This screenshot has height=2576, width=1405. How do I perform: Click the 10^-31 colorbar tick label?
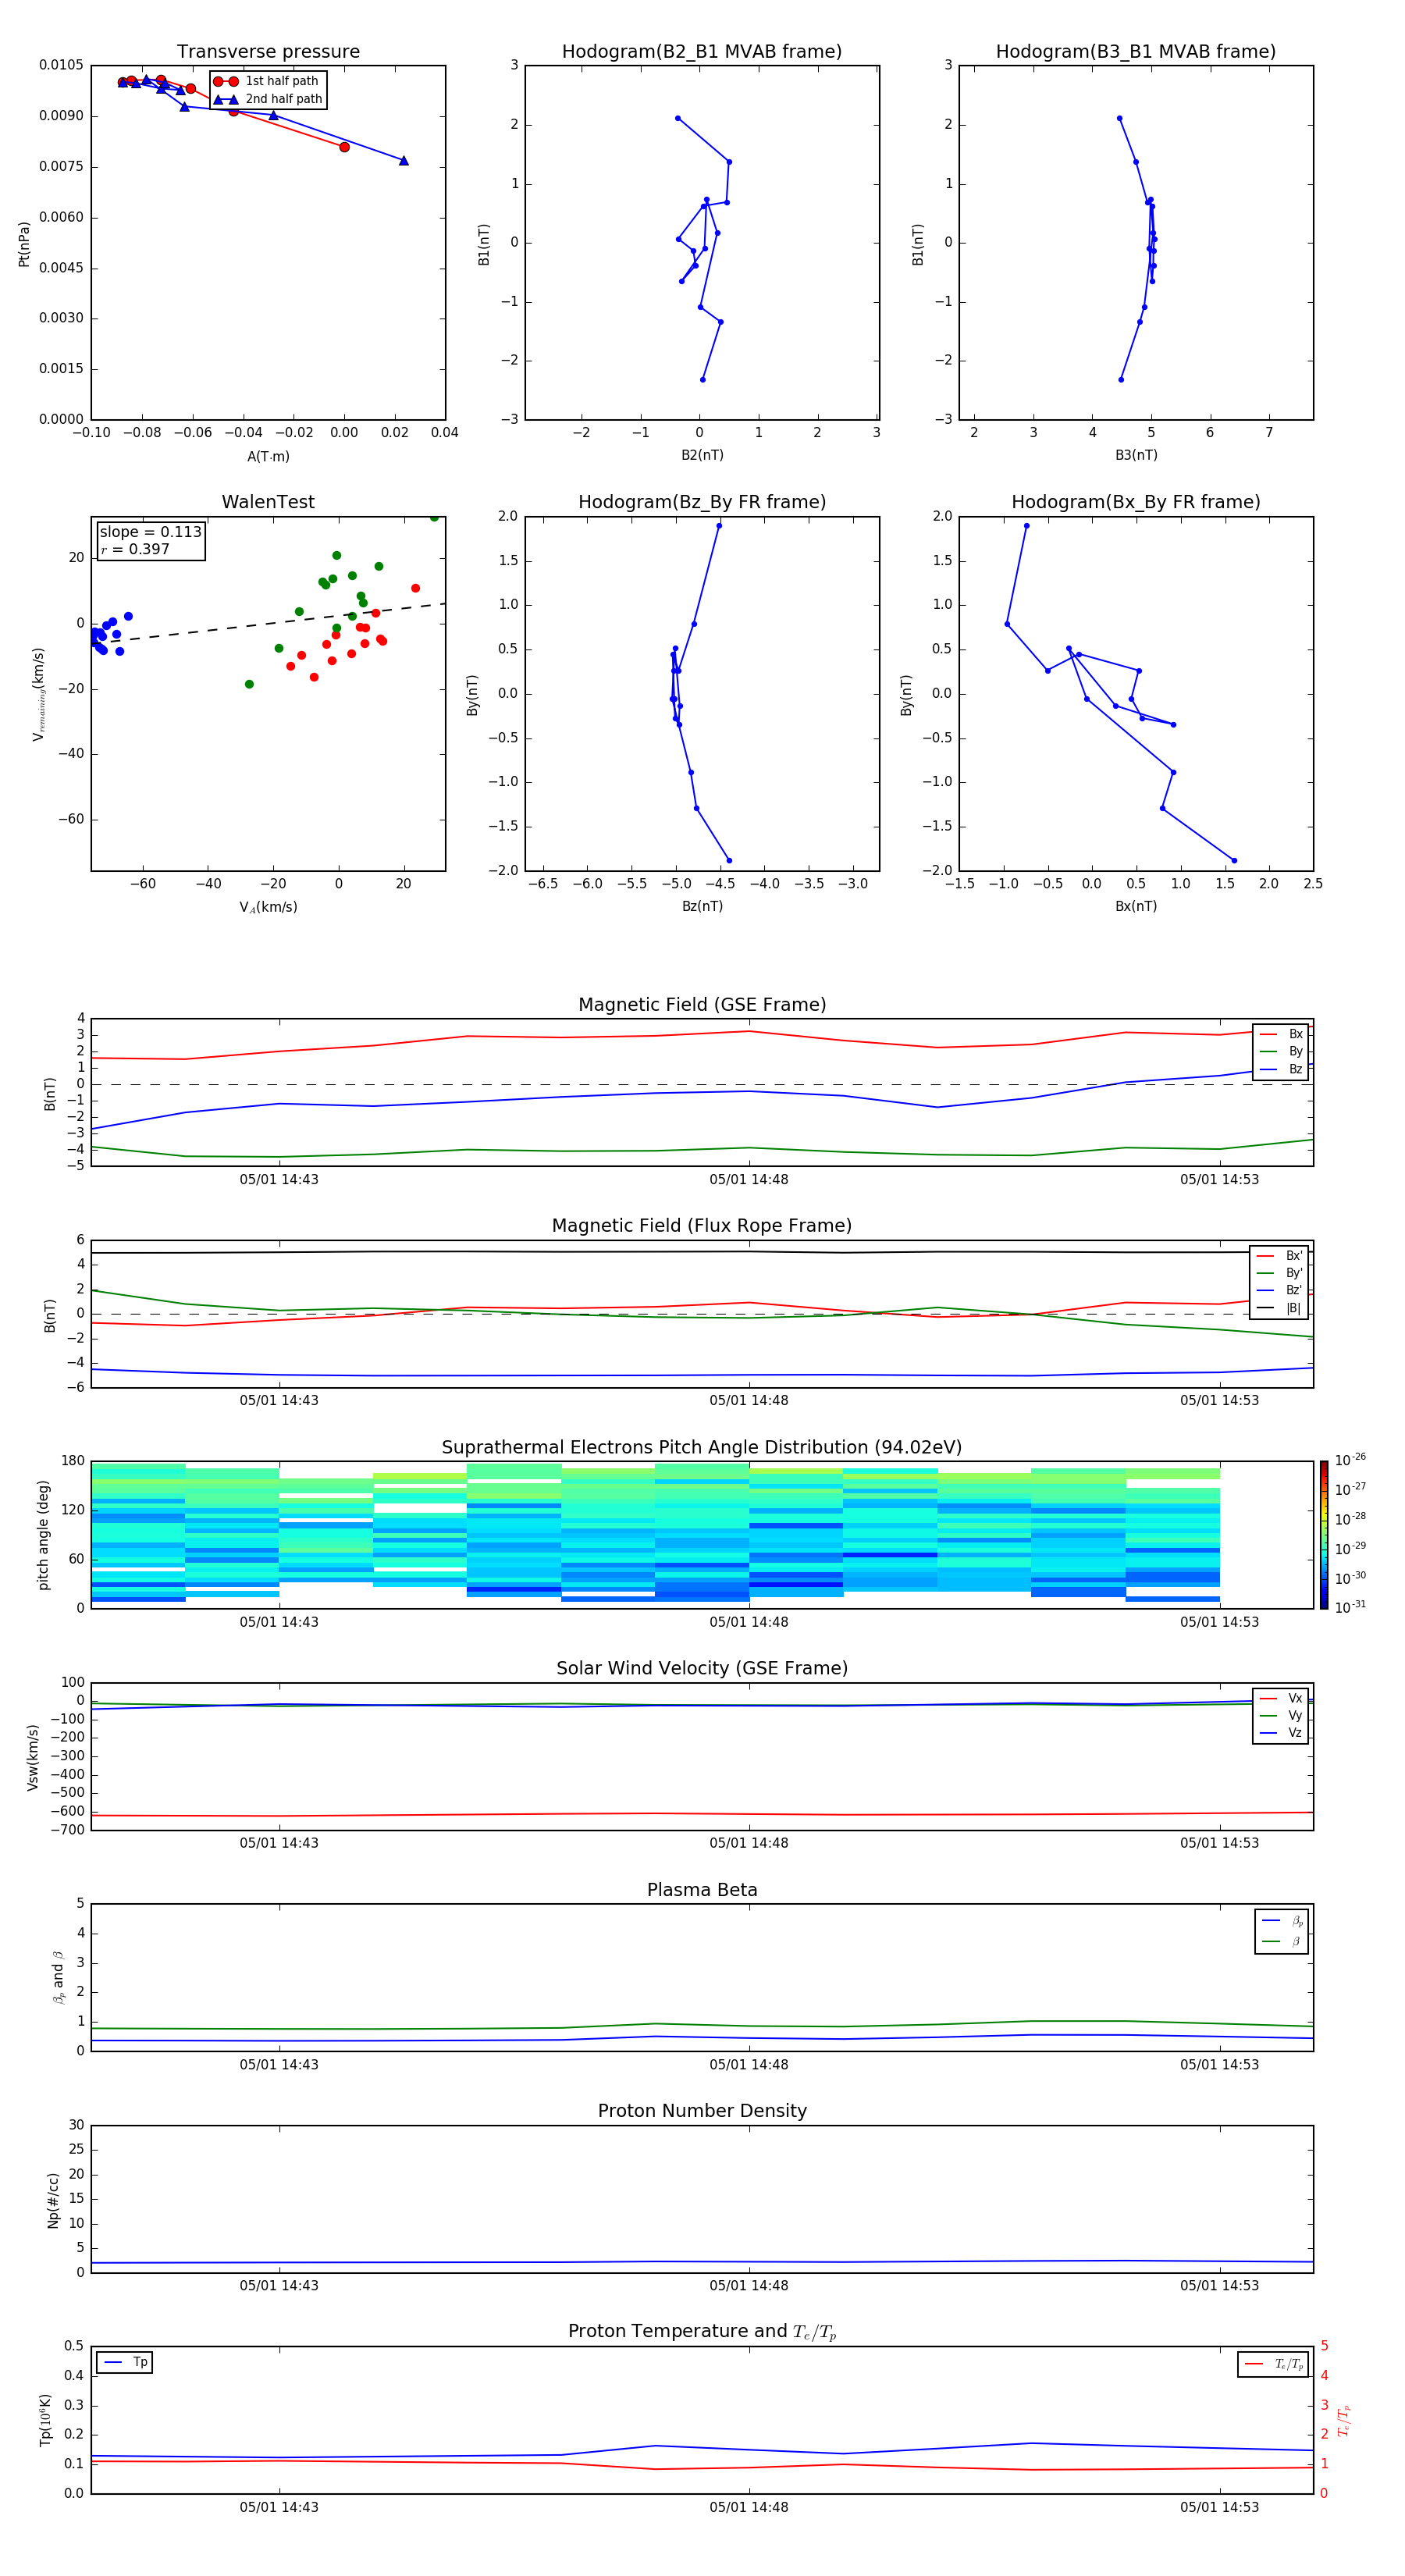(x=1350, y=1608)
